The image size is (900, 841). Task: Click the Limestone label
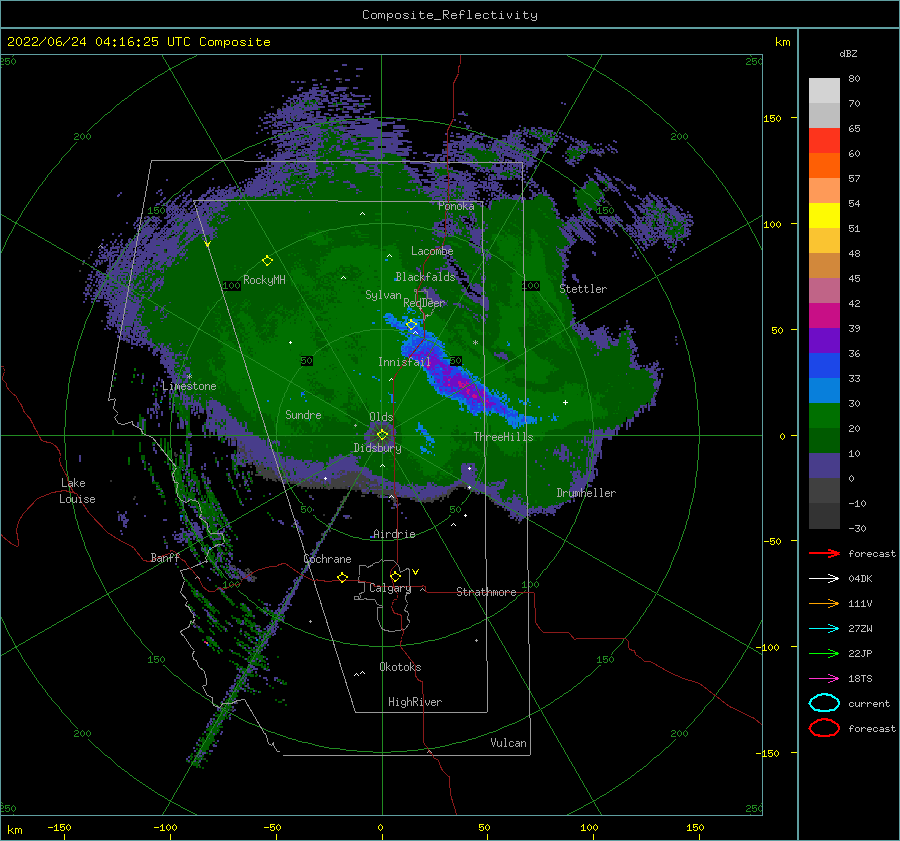click(x=189, y=386)
